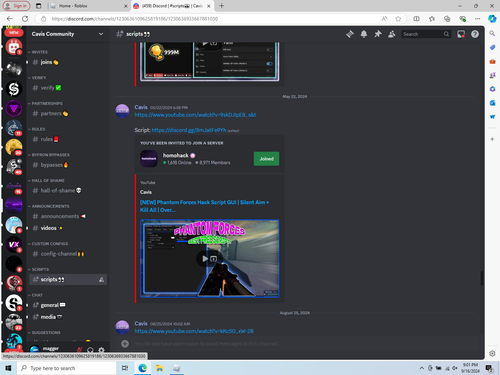Collapse the ANNOUNCEMENTS category

click(x=49, y=206)
